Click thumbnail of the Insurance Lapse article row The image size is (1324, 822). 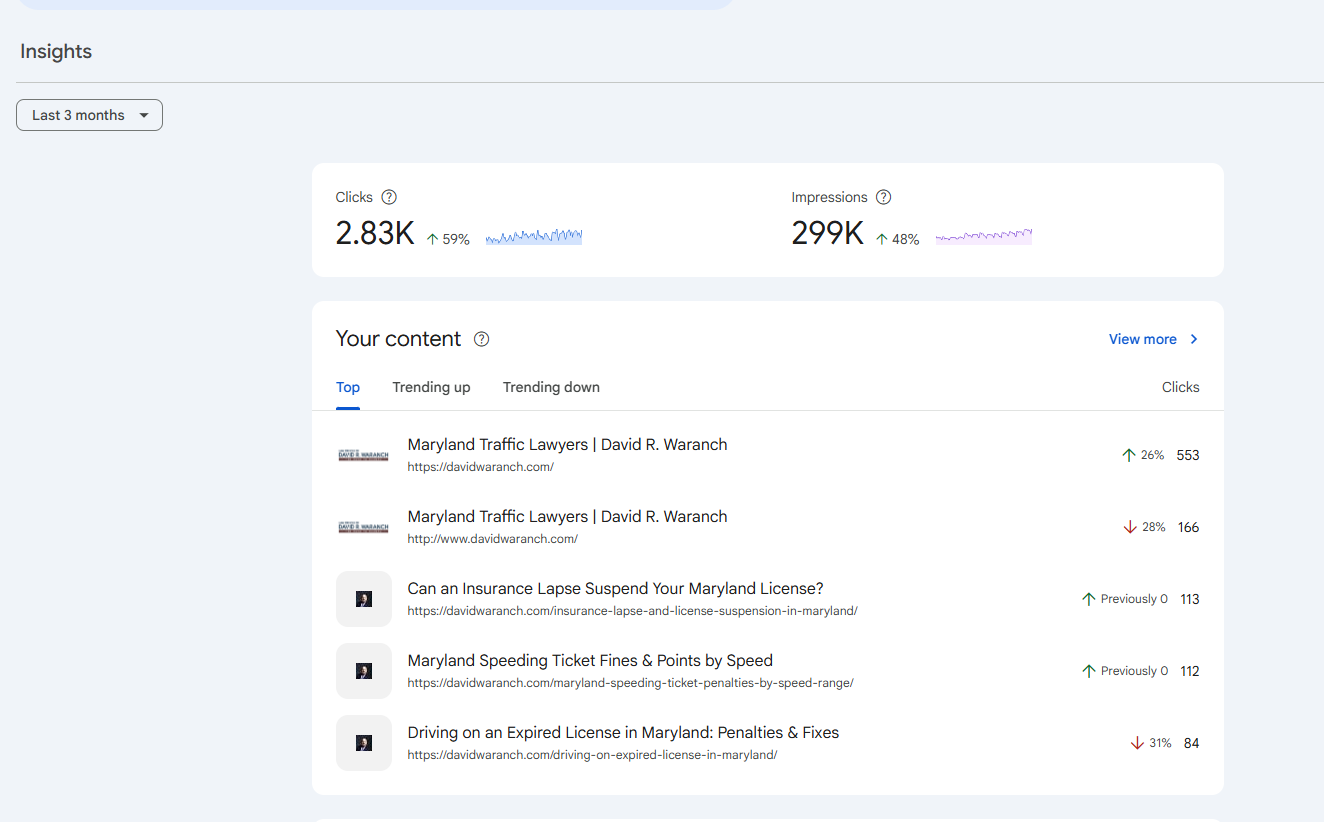point(364,599)
